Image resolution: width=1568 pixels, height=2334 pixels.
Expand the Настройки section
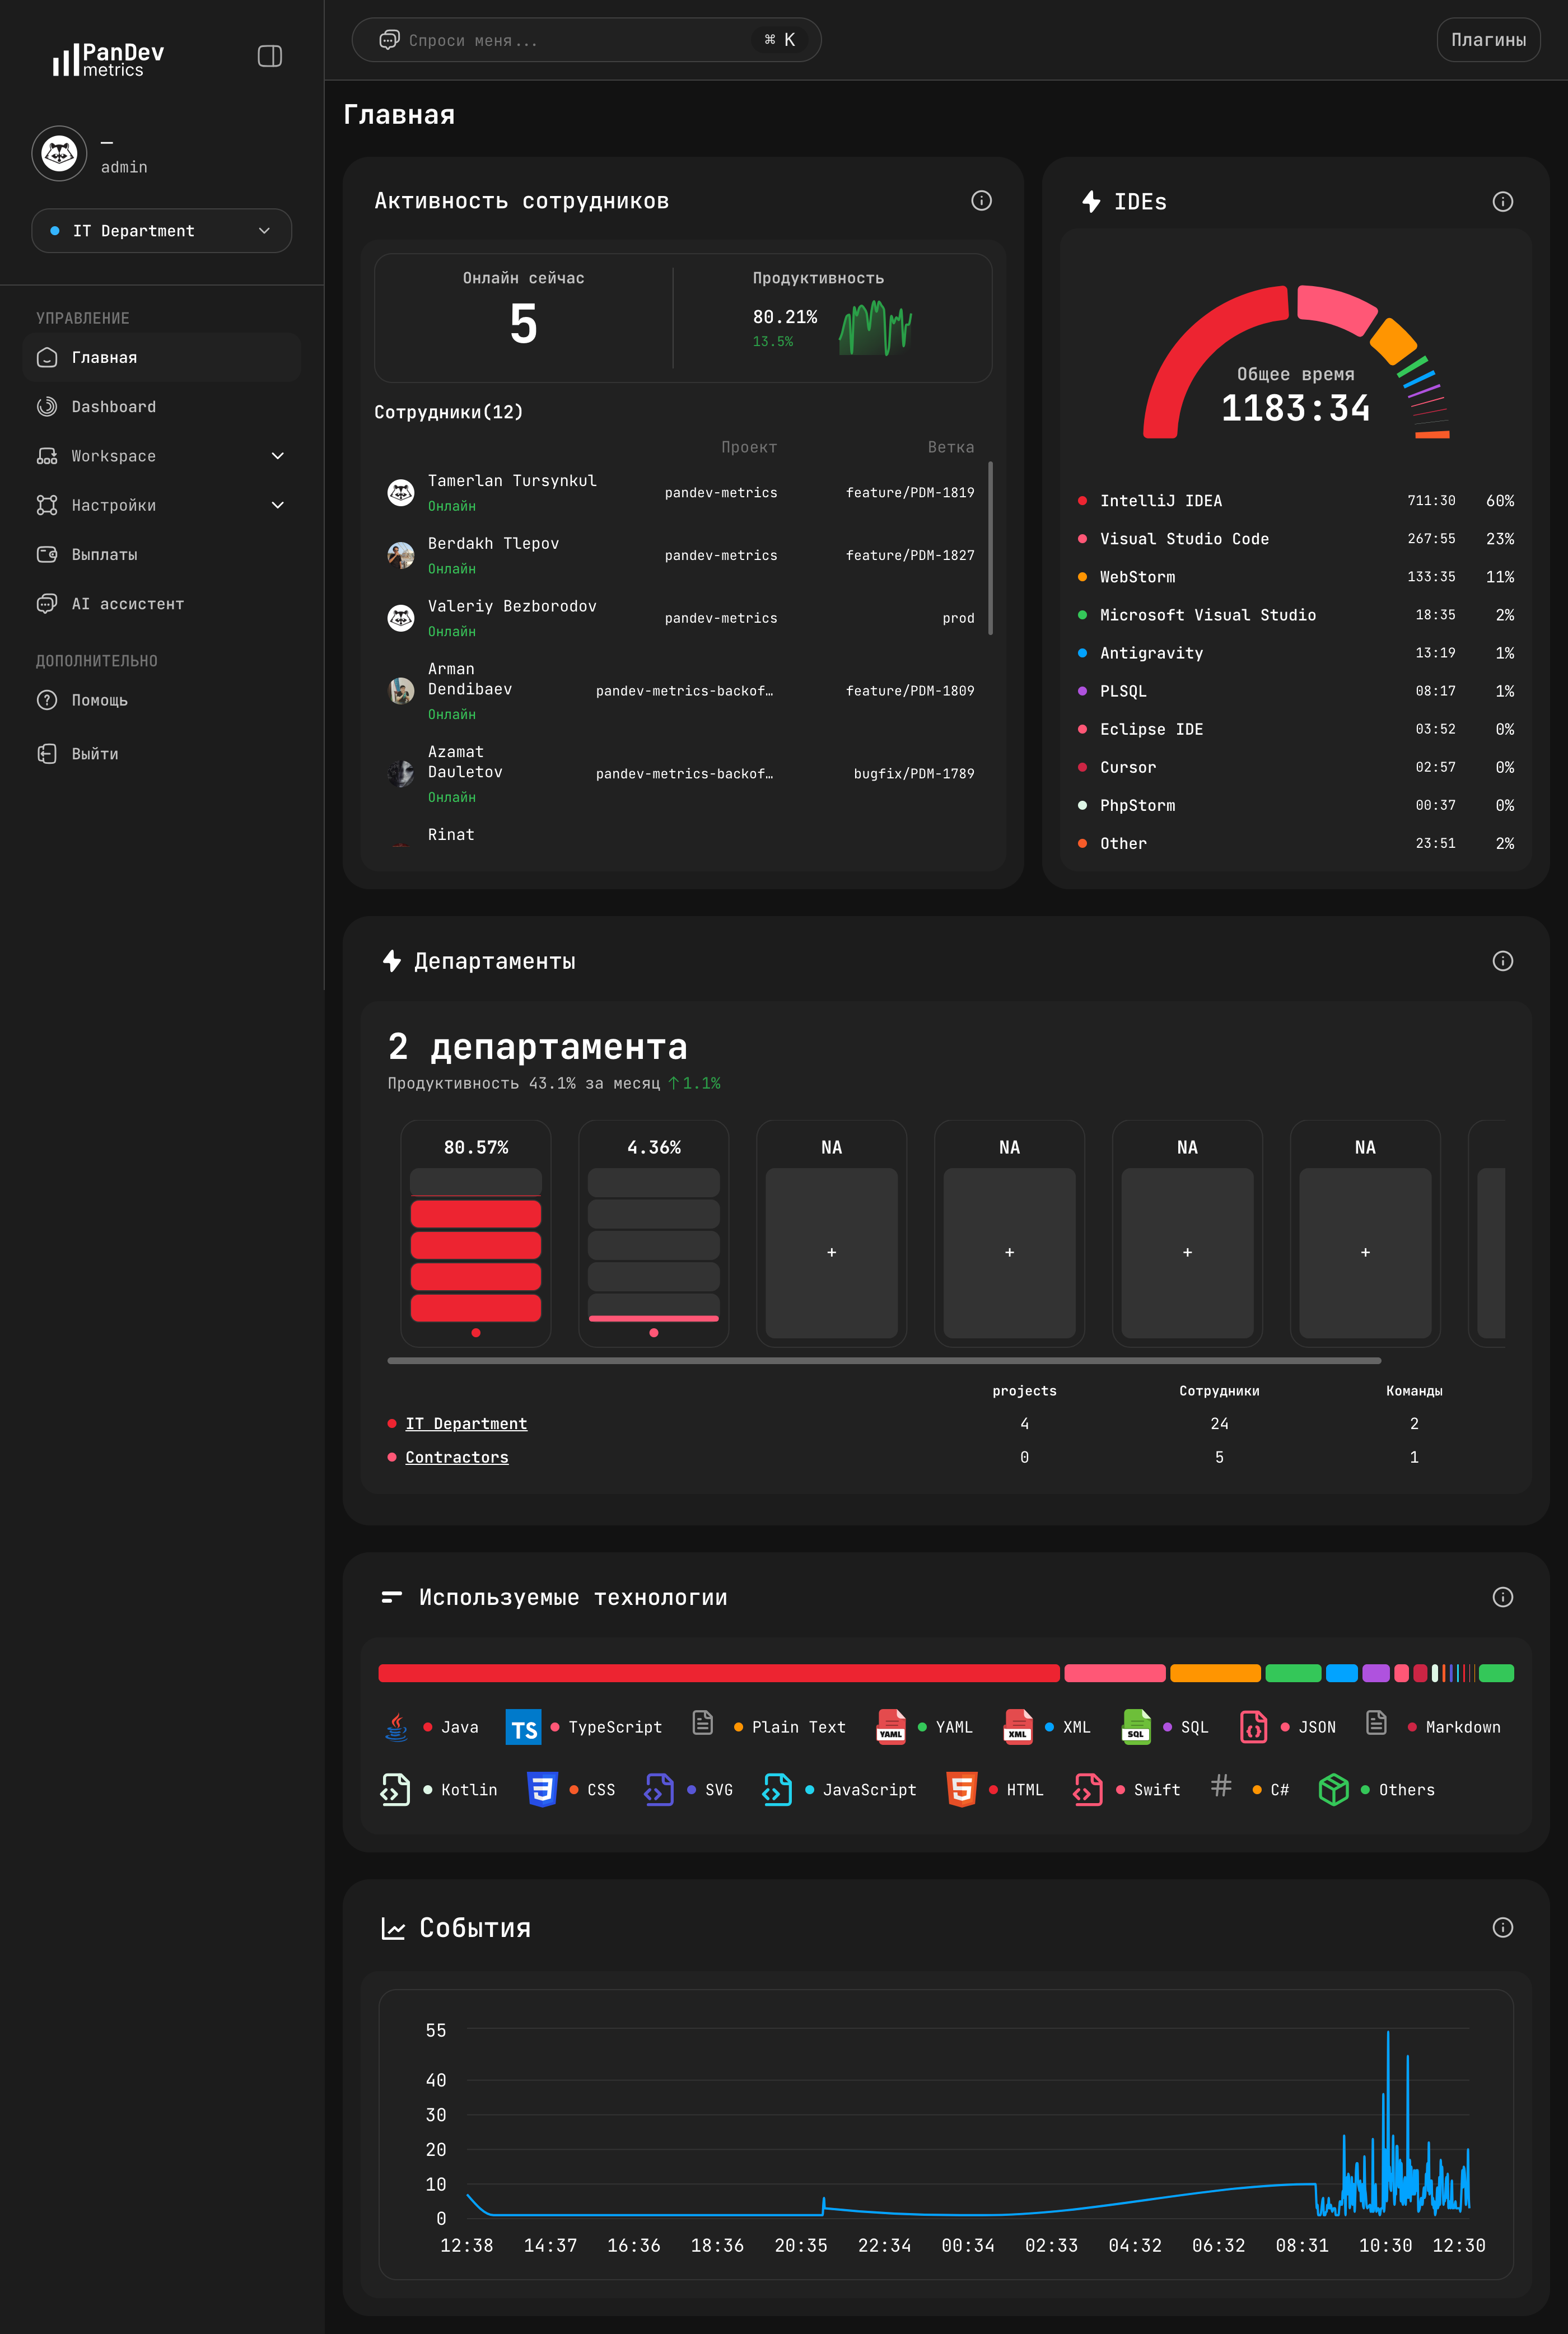pyautogui.click(x=114, y=506)
